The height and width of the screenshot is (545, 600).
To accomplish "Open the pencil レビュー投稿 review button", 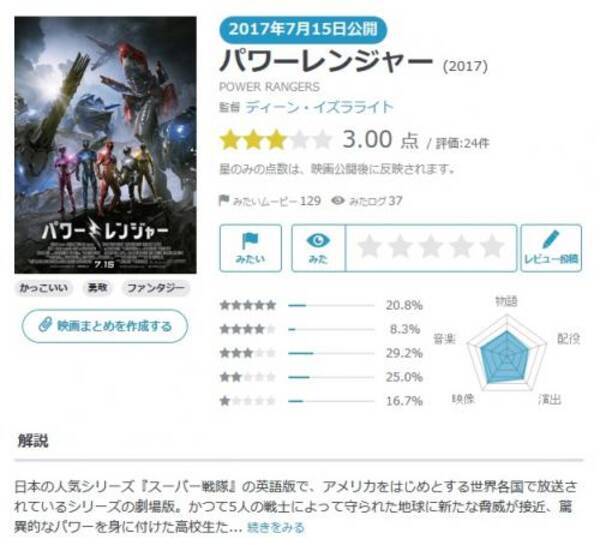I will click(x=551, y=248).
